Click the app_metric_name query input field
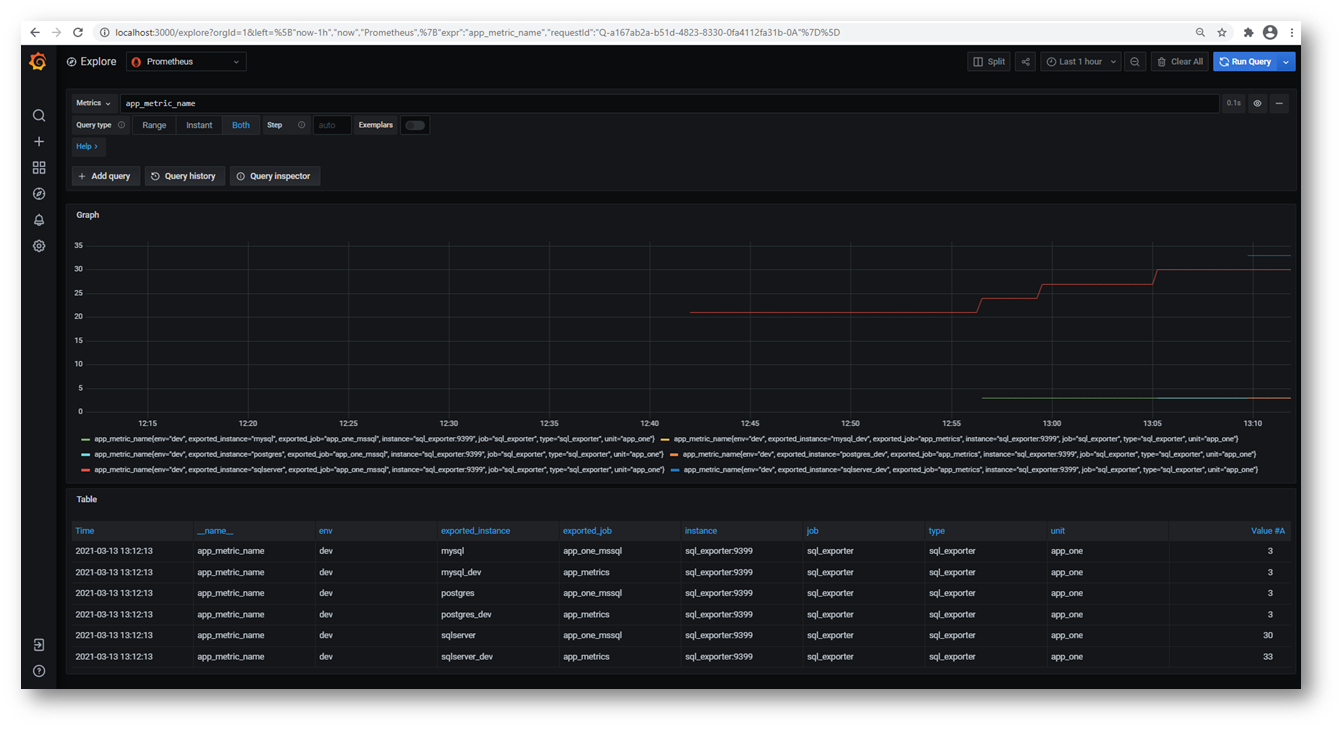Viewport: 1343px width, 731px height. 669,103
